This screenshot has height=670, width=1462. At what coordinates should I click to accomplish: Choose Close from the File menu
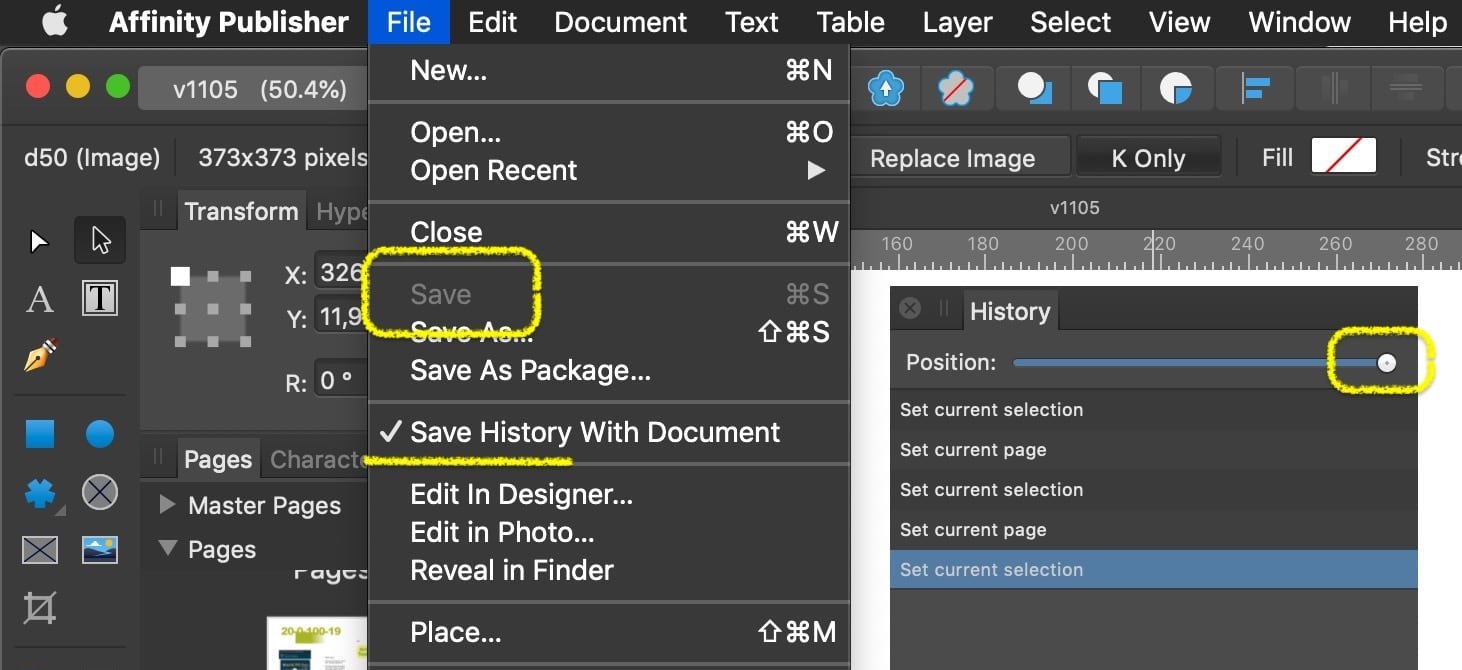click(x=609, y=232)
